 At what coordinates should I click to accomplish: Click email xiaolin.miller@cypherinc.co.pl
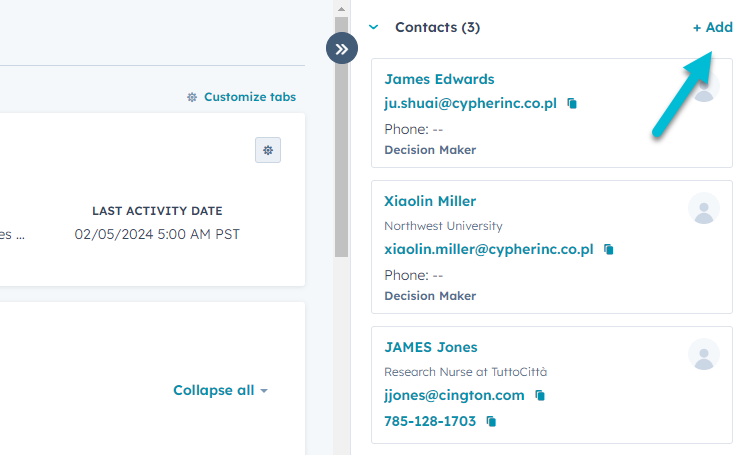tap(489, 249)
